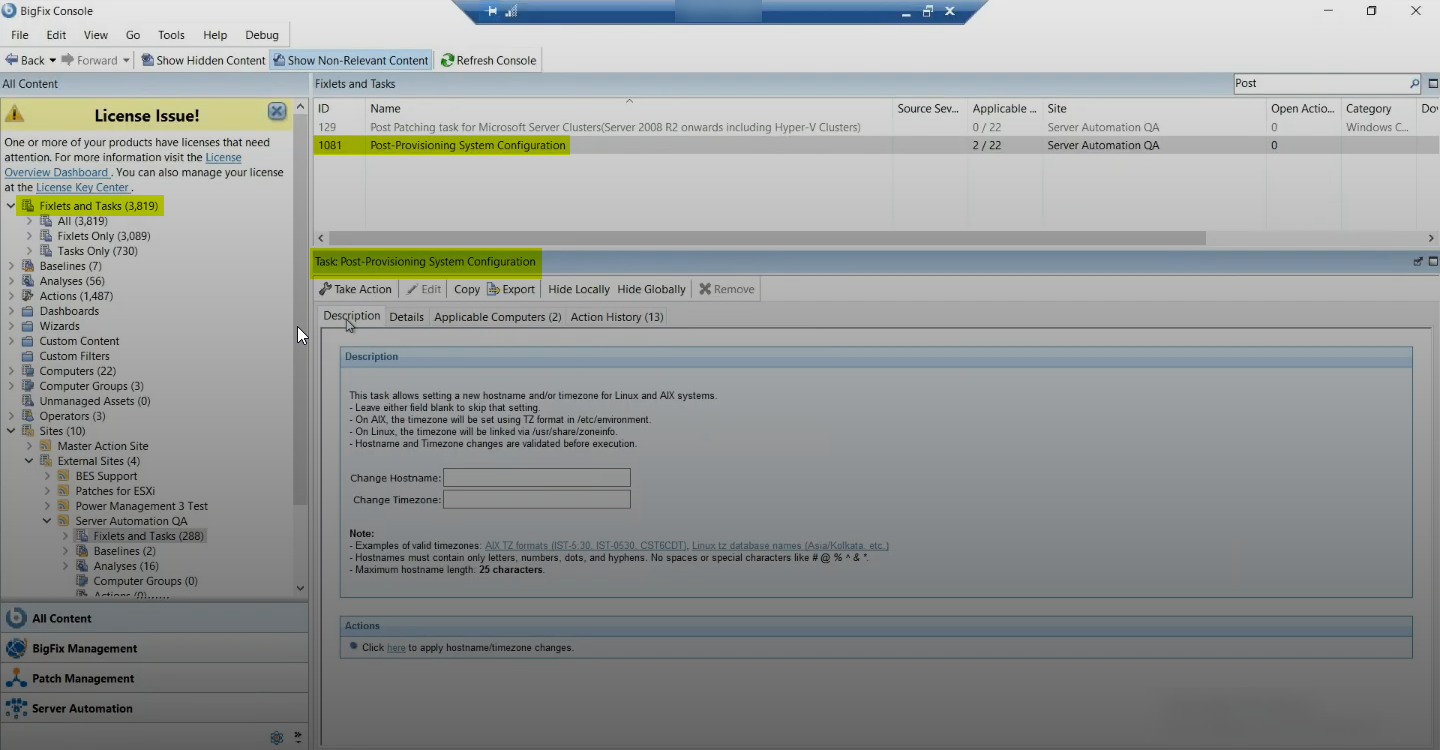Hide the task locally

pos(579,289)
